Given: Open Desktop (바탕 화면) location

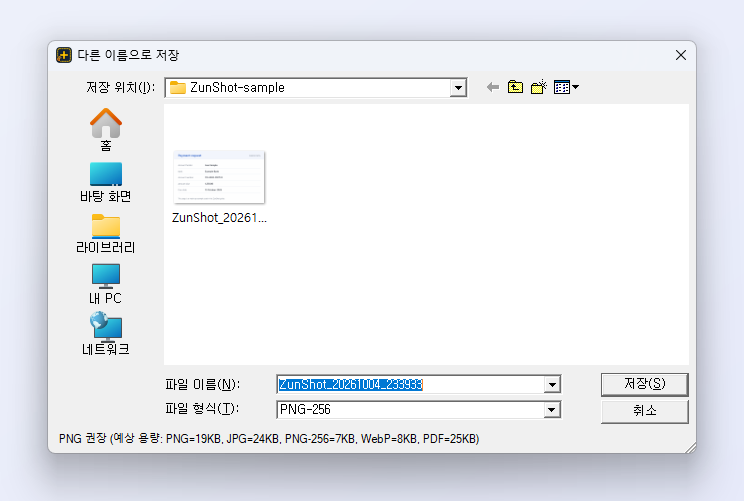Looking at the screenshot, I should coord(106,182).
